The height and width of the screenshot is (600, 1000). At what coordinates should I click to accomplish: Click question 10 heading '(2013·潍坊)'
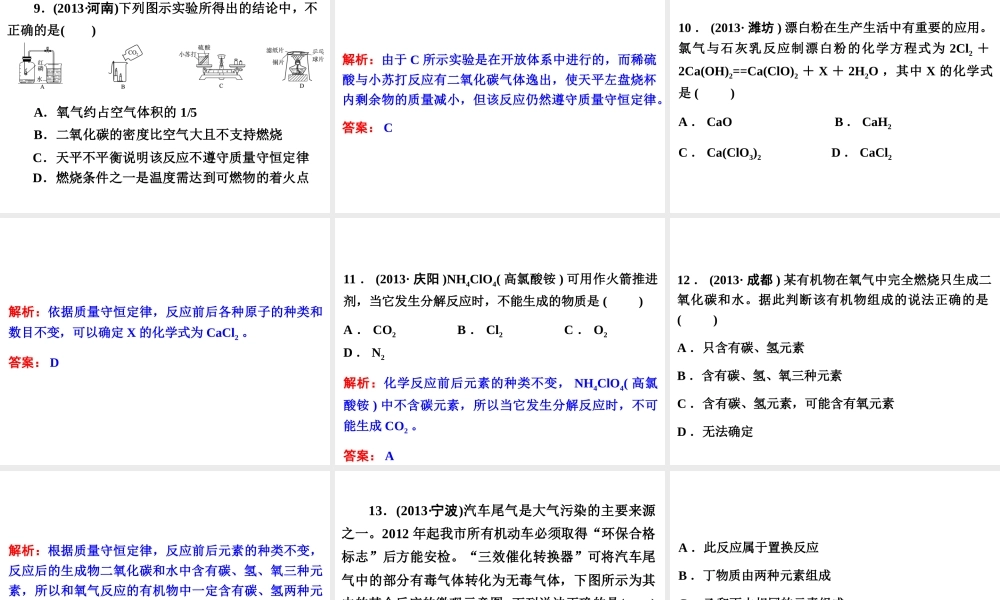pos(746,27)
